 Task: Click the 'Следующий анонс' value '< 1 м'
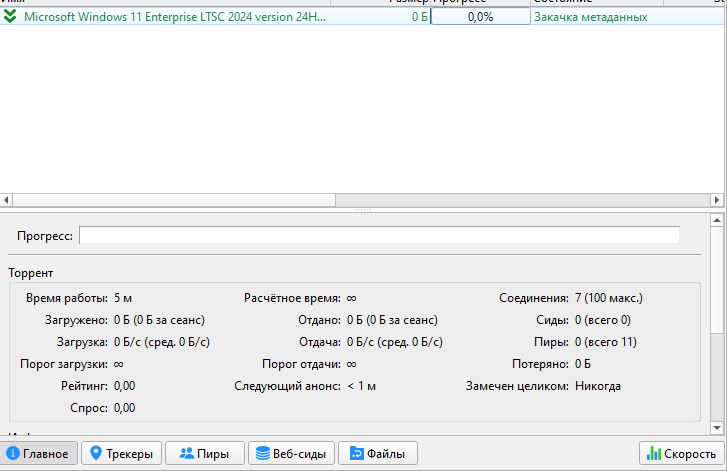coord(362,386)
